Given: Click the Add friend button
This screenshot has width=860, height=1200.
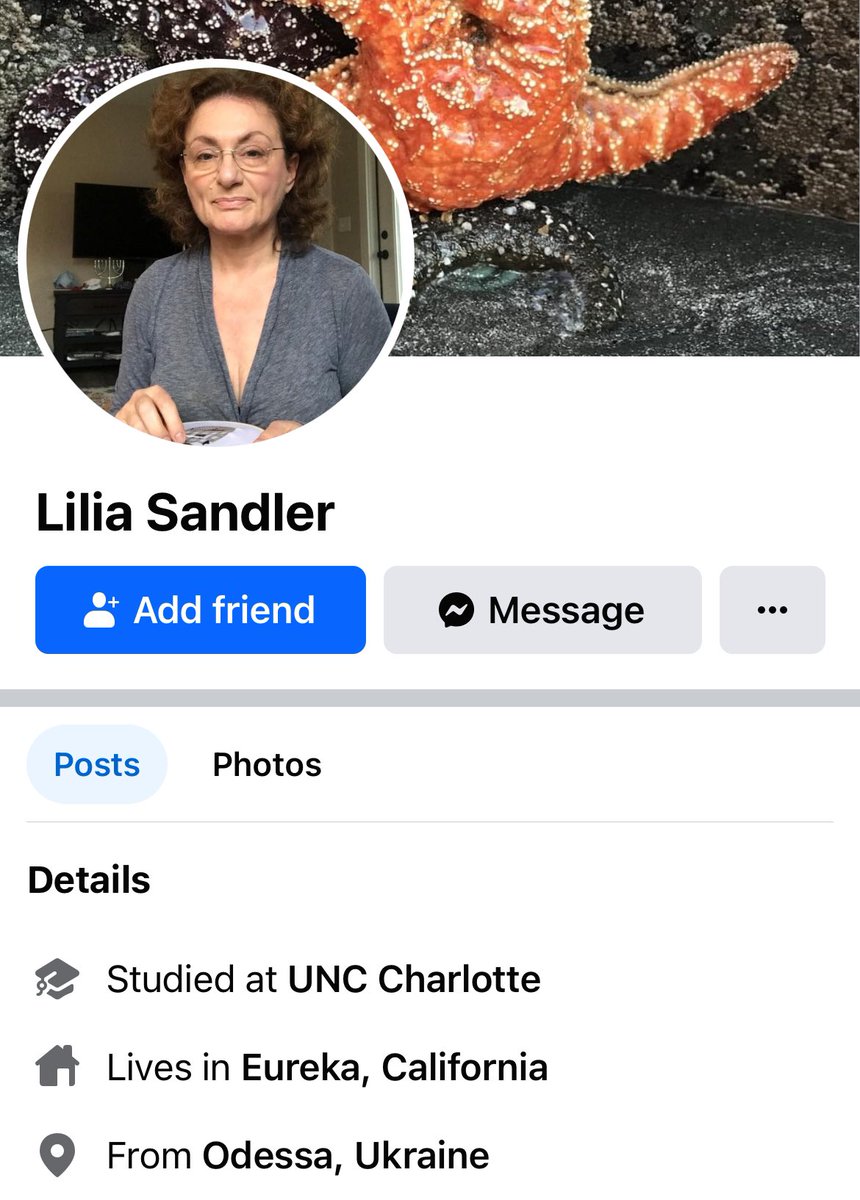Looking at the screenshot, I should coord(200,610).
